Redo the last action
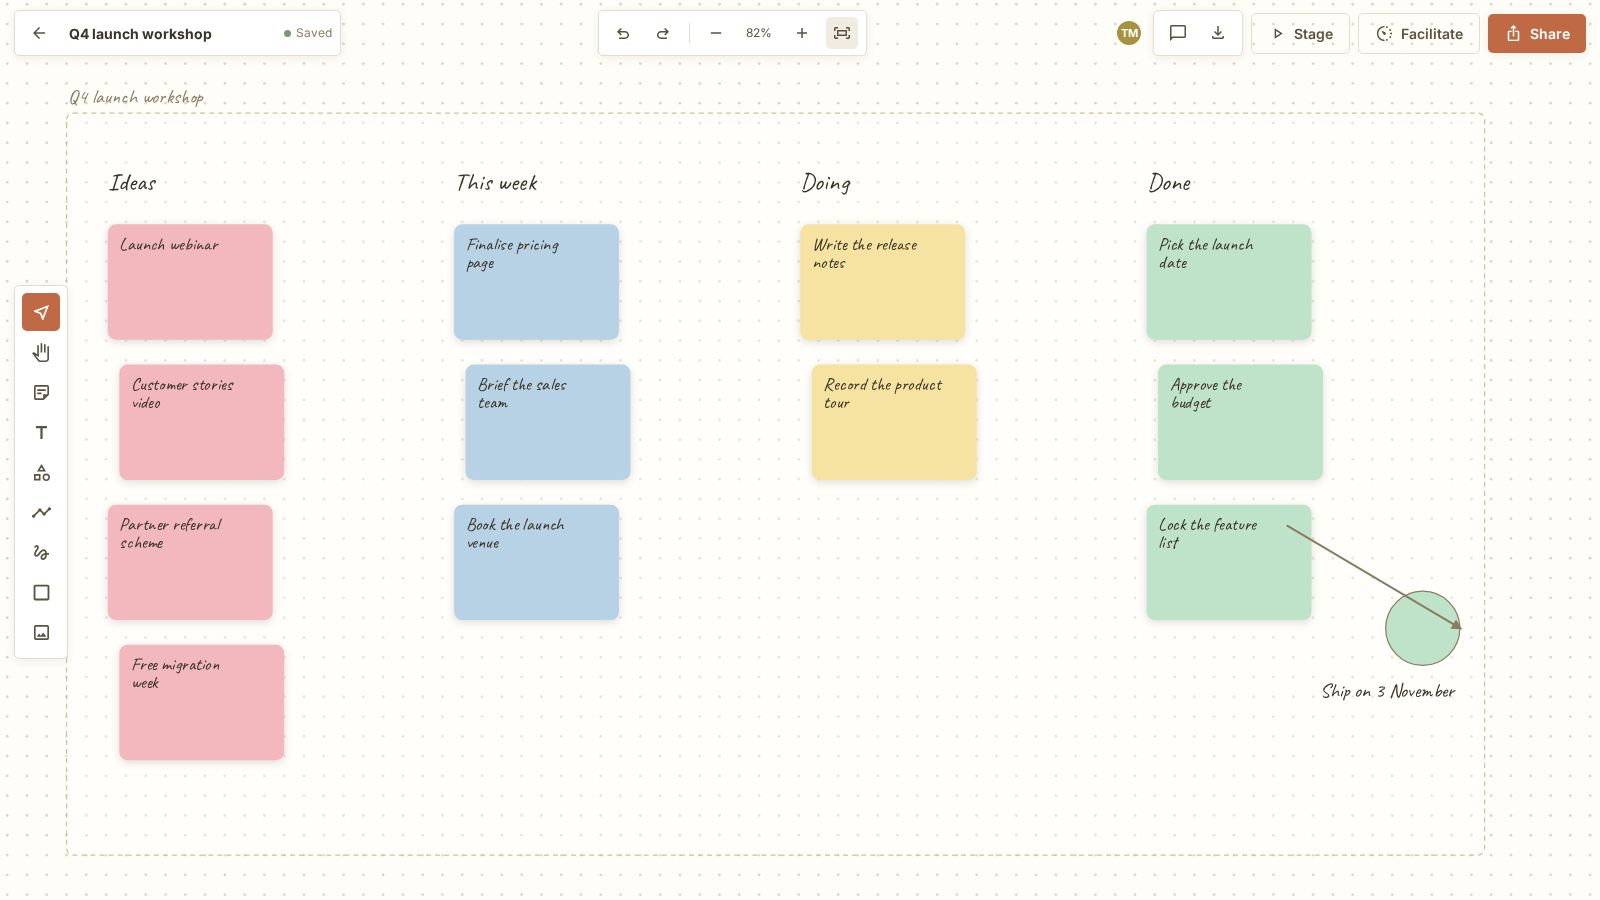 (662, 33)
